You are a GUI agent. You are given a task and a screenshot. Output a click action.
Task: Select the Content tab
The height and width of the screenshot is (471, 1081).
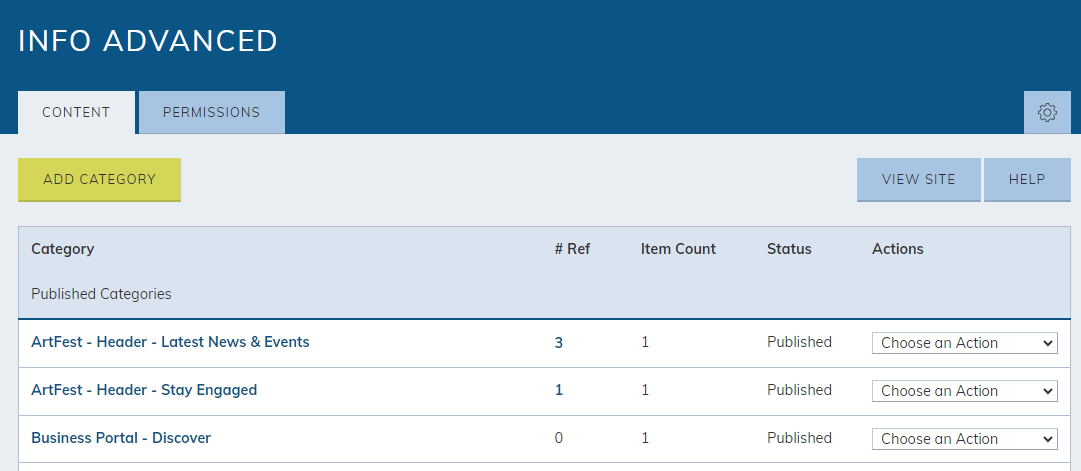77,112
